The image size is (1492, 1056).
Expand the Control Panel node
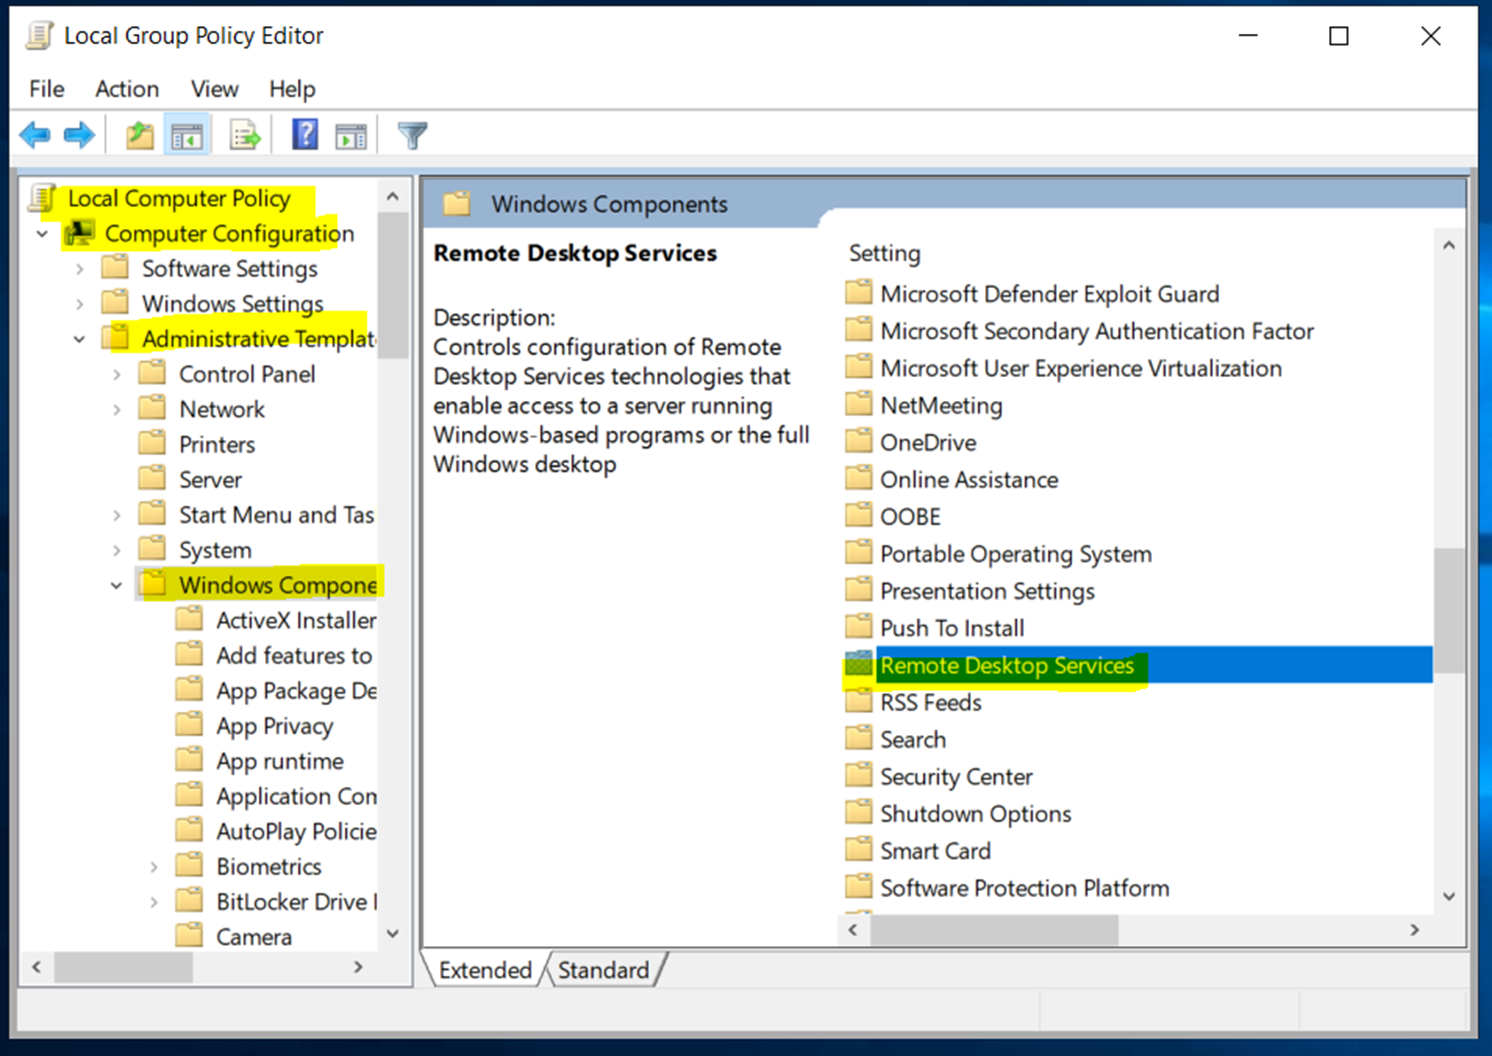click(x=116, y=375)
